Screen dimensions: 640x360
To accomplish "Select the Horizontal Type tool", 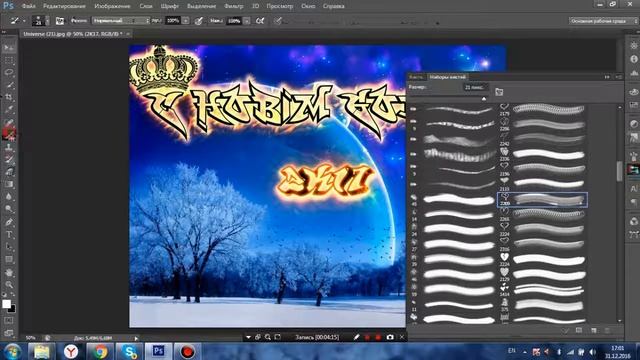I will 9,235.
